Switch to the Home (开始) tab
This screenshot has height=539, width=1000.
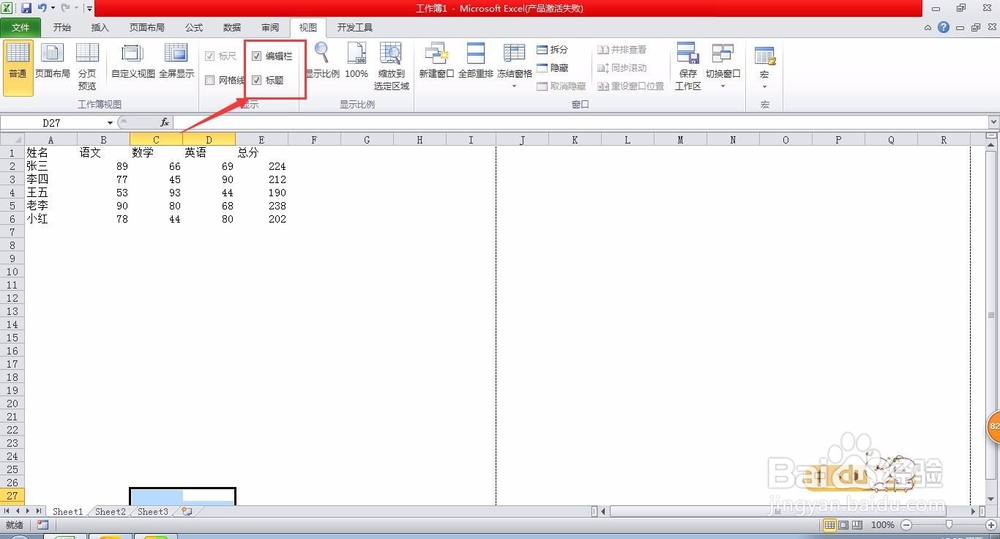62,27
